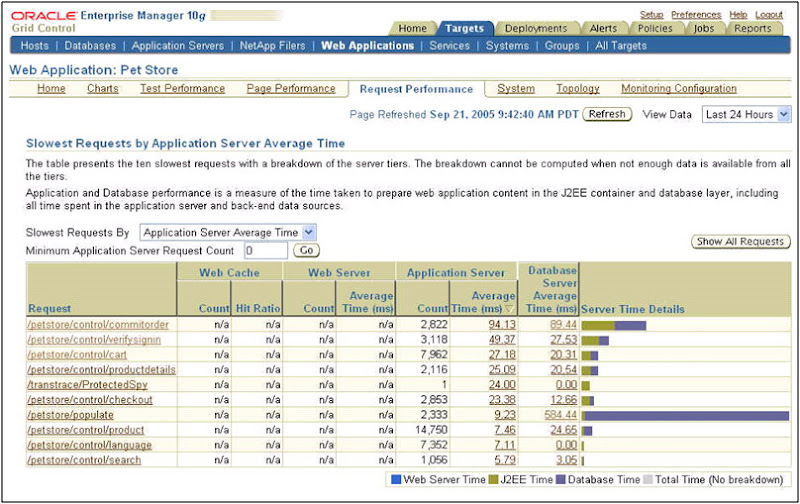Open /petstore/populate request link
Image resolution: width=800 pixels, height=504 pixels.
[70, 415]
